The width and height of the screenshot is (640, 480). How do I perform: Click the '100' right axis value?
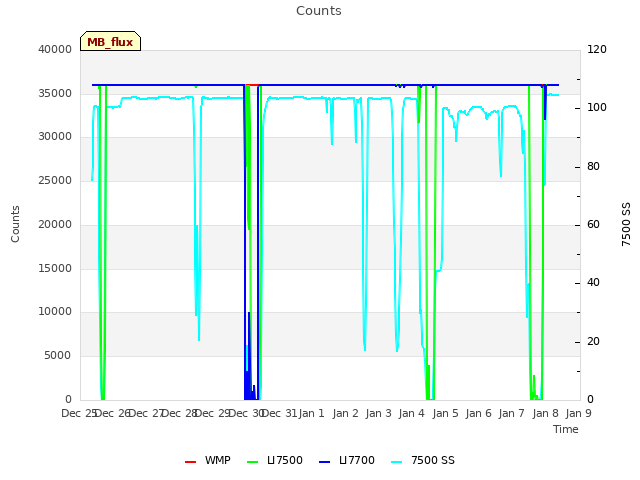(x=597, y=108)
